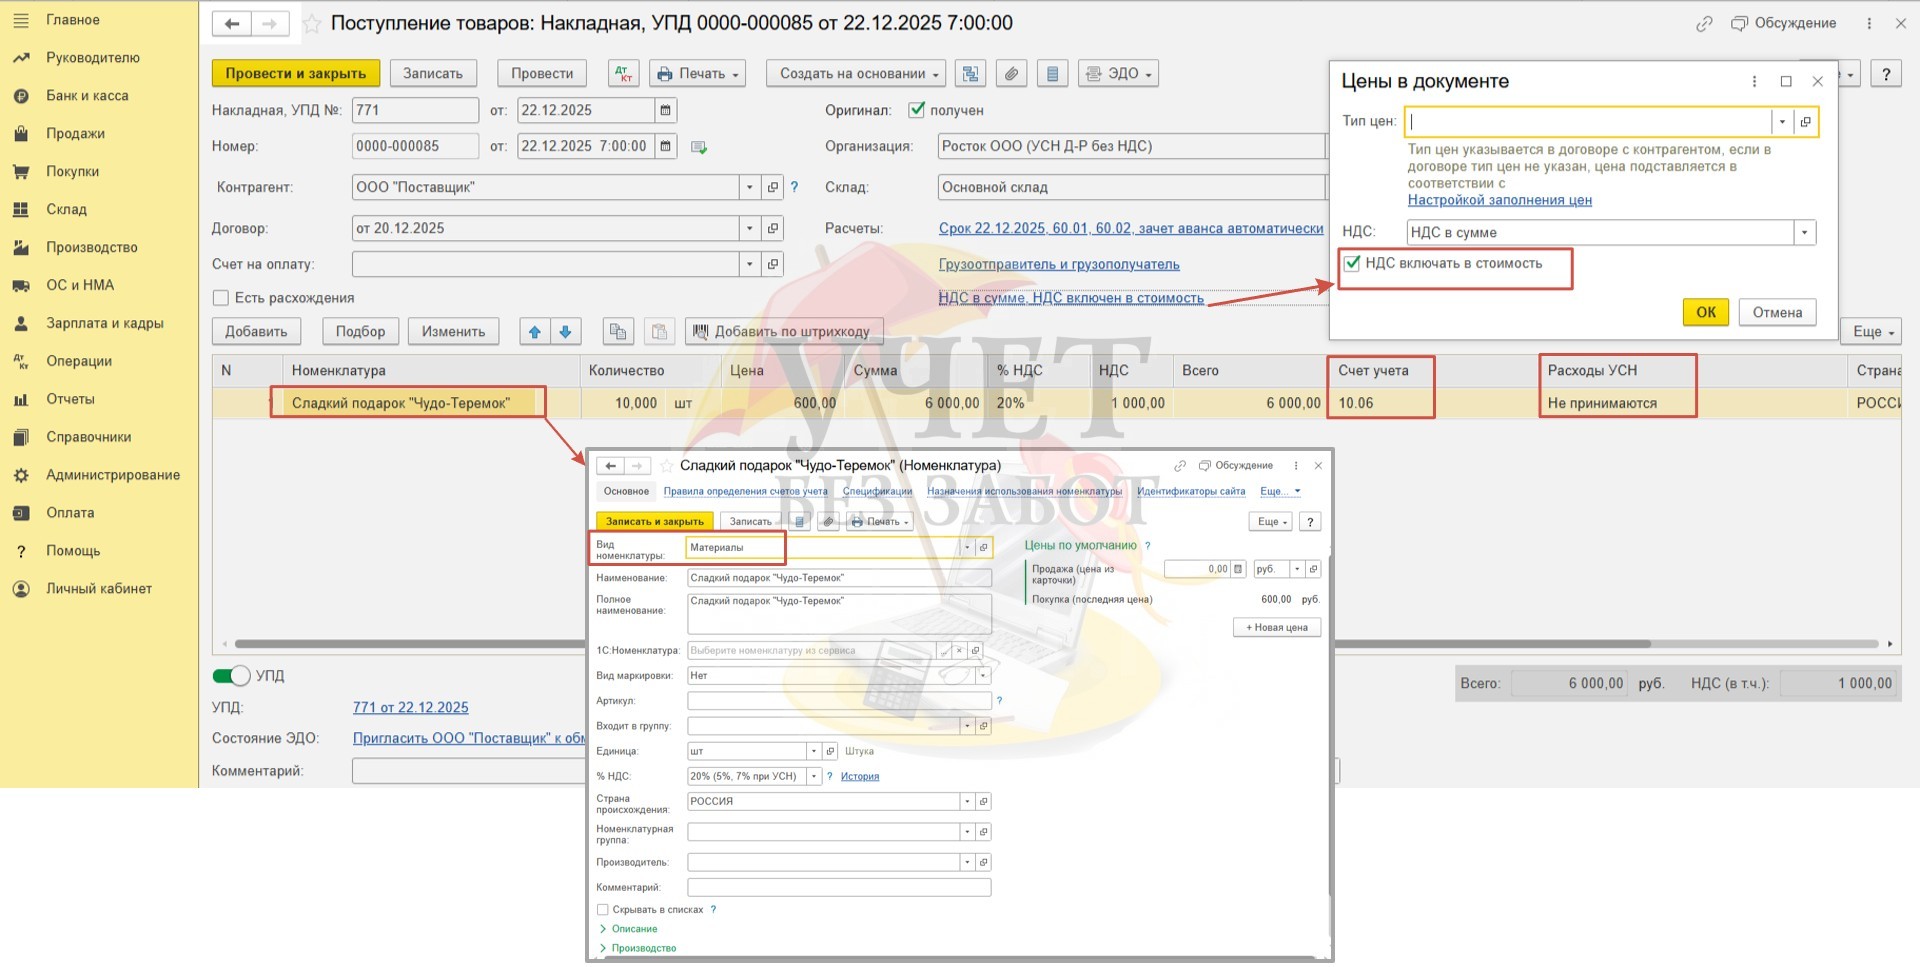Viewport: 1920px width, 967px height.
Task: Enable the Есть расхождения checkbox
Action: [221, 298]
